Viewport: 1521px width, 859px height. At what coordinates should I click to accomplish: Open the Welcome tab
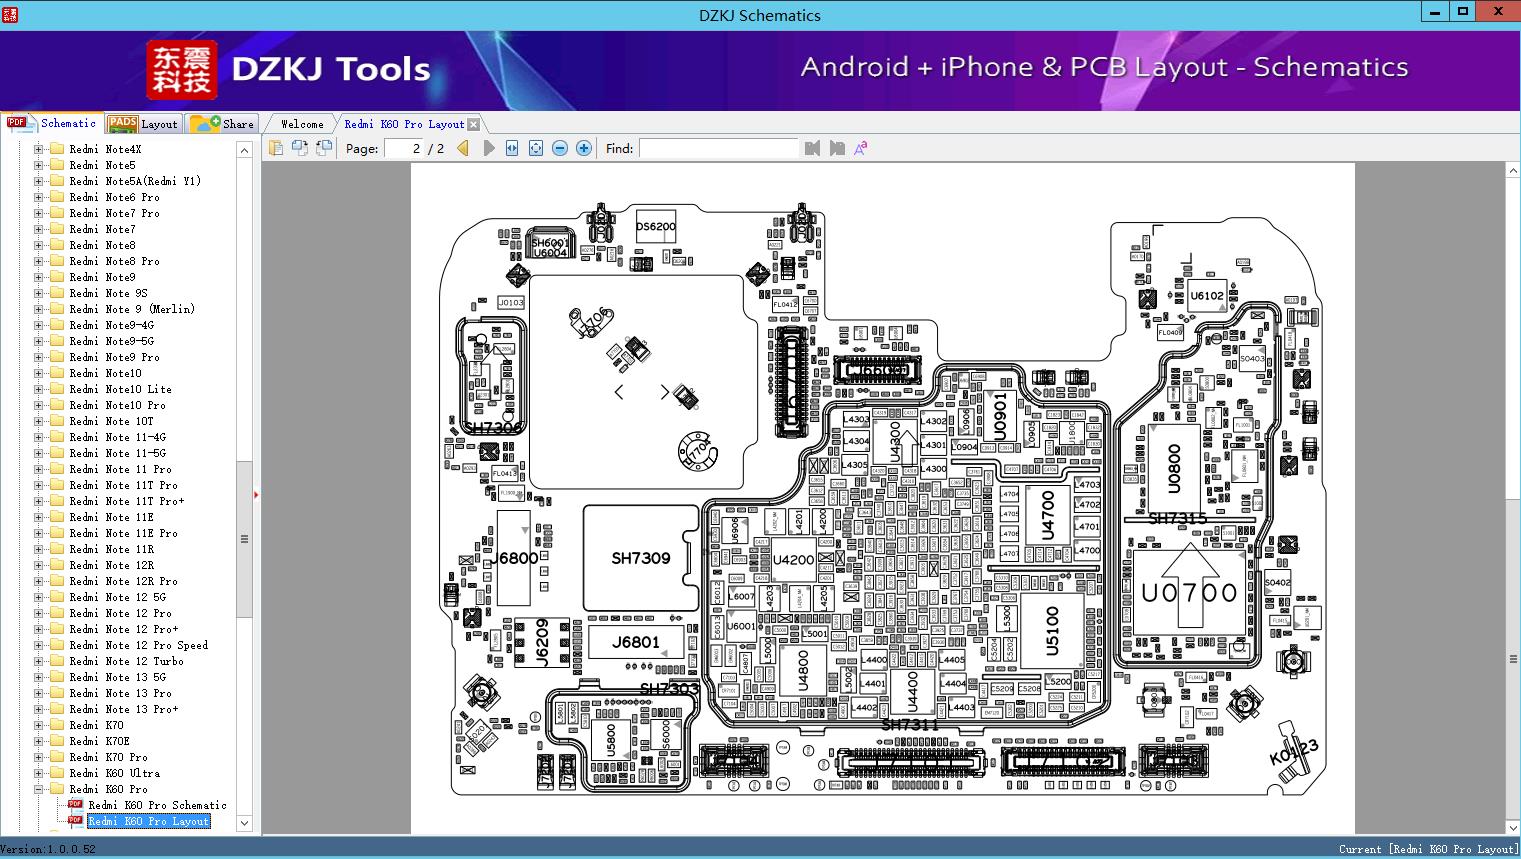[302, 124]
